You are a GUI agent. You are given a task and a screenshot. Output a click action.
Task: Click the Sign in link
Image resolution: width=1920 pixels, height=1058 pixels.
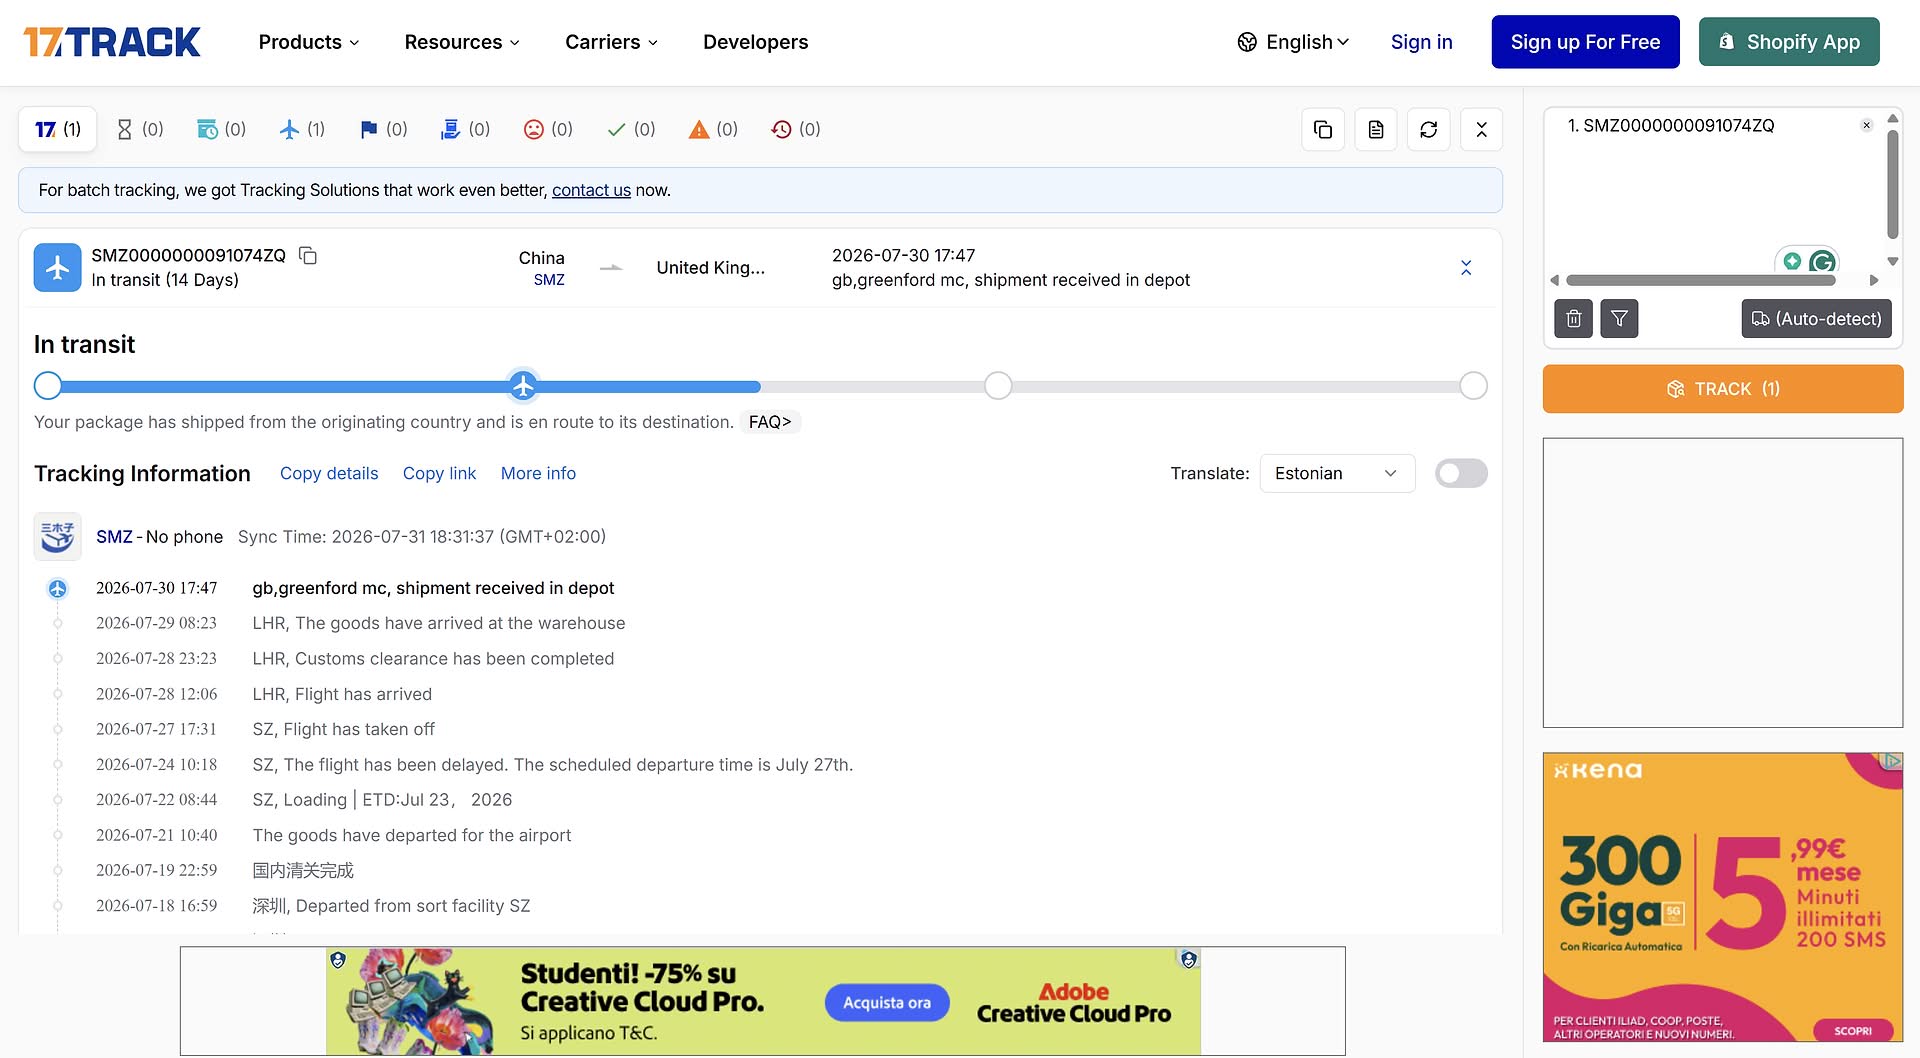[x=1421, y=42]
